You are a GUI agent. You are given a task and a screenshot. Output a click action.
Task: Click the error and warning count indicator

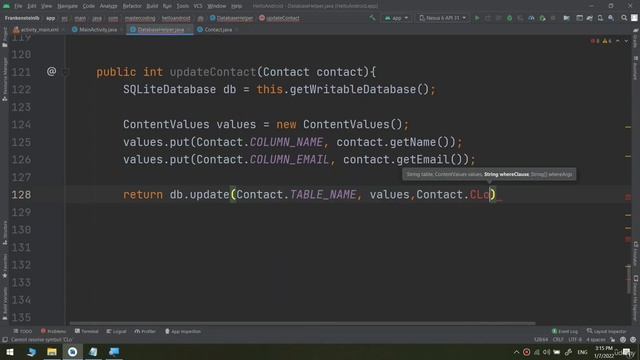pyautogui.click(x=601, y=41)
